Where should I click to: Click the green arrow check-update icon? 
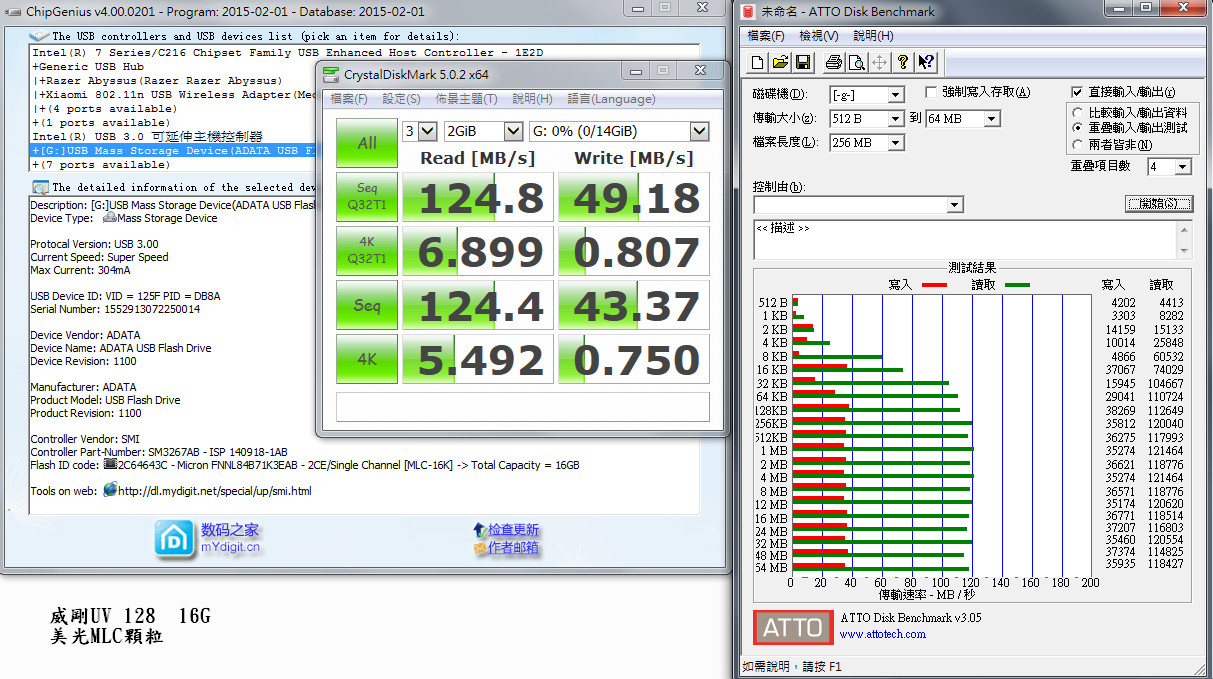(x=479, y=530)
